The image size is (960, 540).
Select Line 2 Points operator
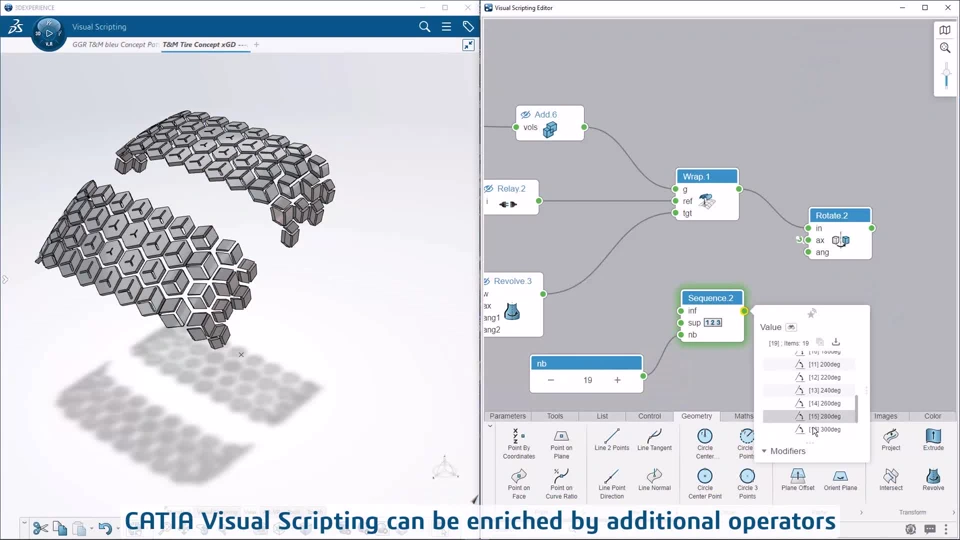pyautogui.click(x=612, y=440)
